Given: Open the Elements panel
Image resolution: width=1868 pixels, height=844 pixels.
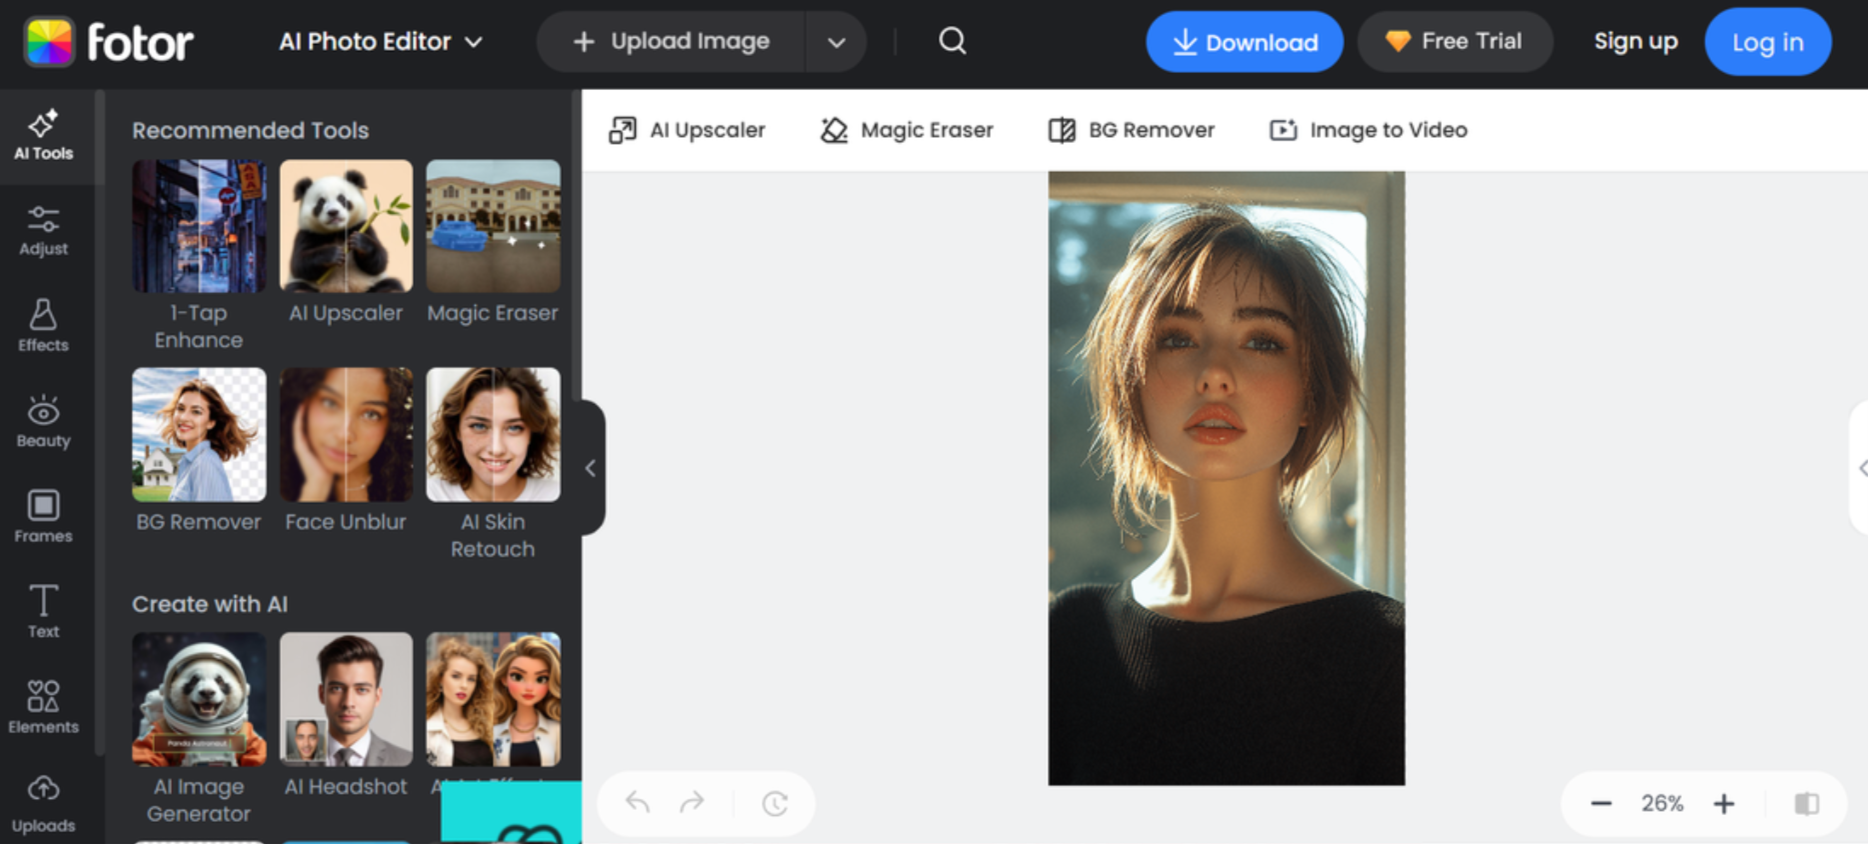Looking at the screenshot, I should [x=43, y=707].
